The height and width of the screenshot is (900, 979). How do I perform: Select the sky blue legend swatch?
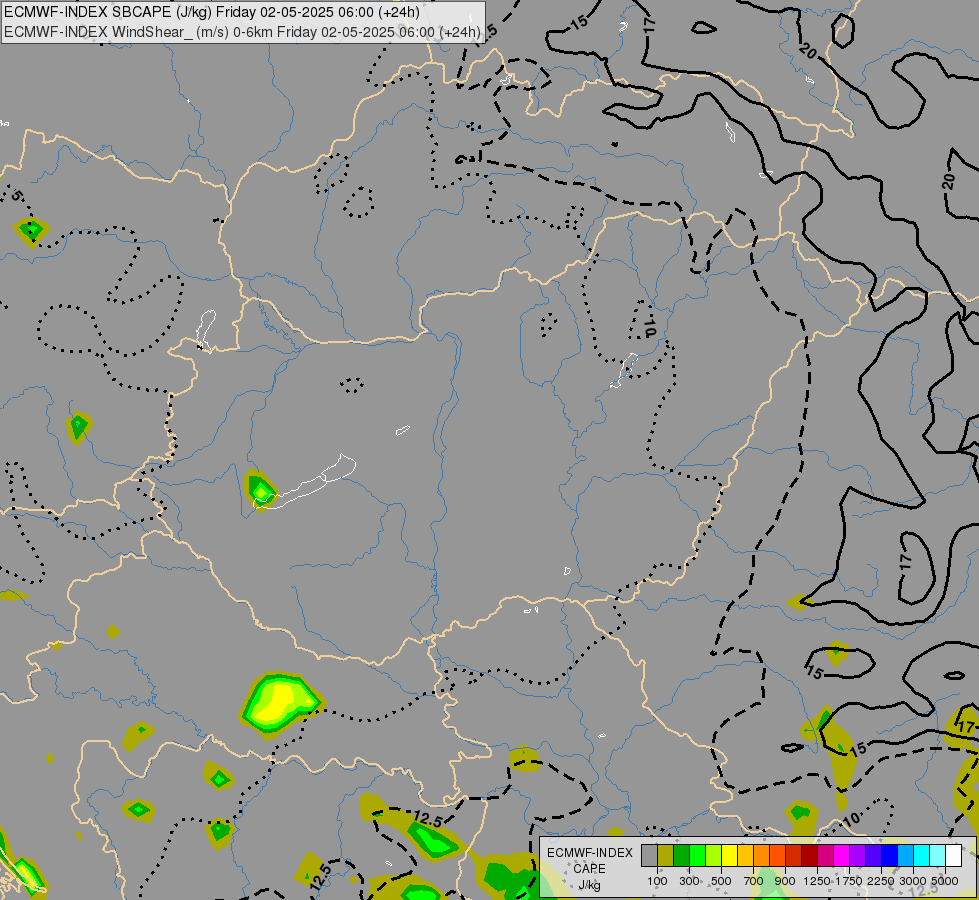(905, 855)
